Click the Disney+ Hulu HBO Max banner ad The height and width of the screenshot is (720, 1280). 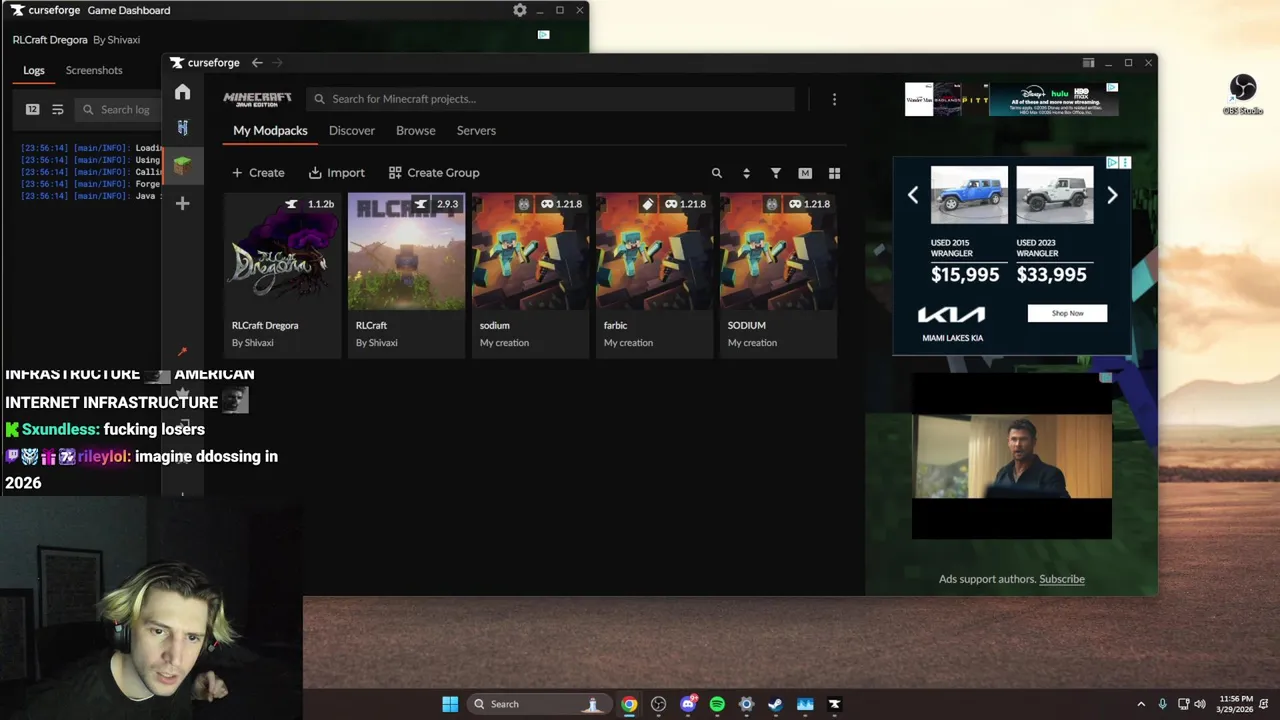[x=1053, y=99]
